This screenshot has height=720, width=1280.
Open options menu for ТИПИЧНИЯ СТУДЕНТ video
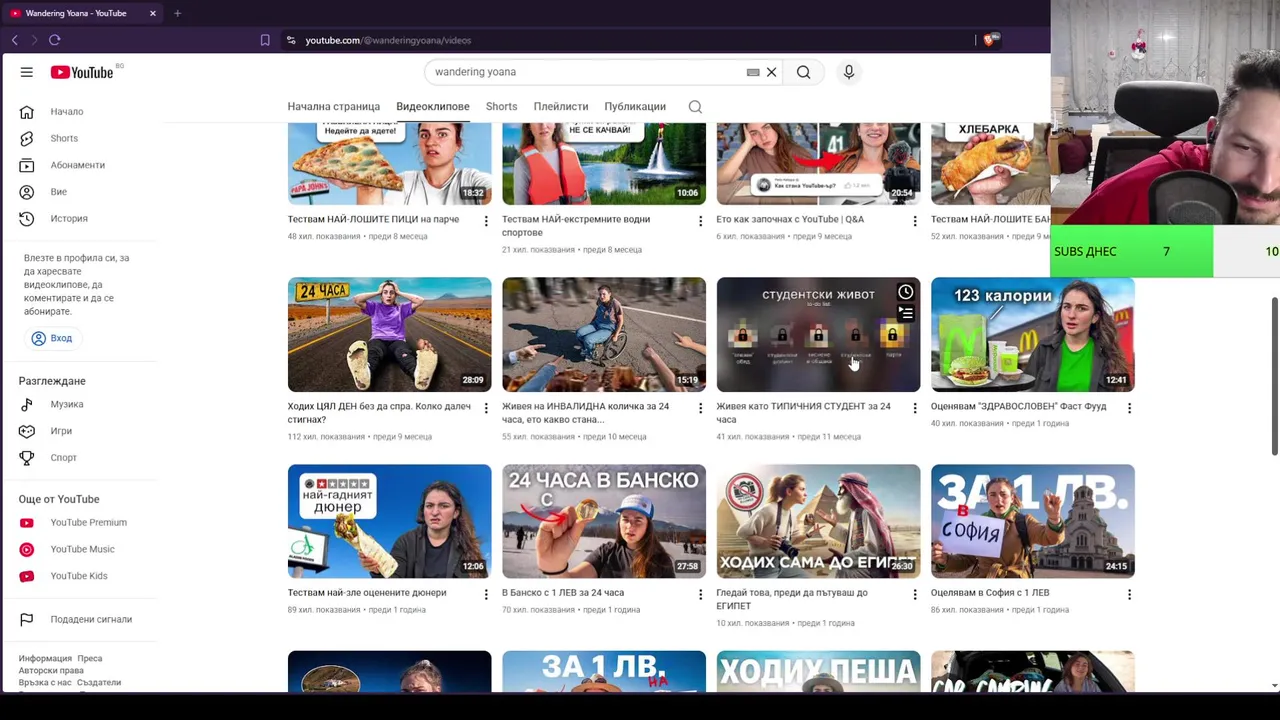[914, 408]
